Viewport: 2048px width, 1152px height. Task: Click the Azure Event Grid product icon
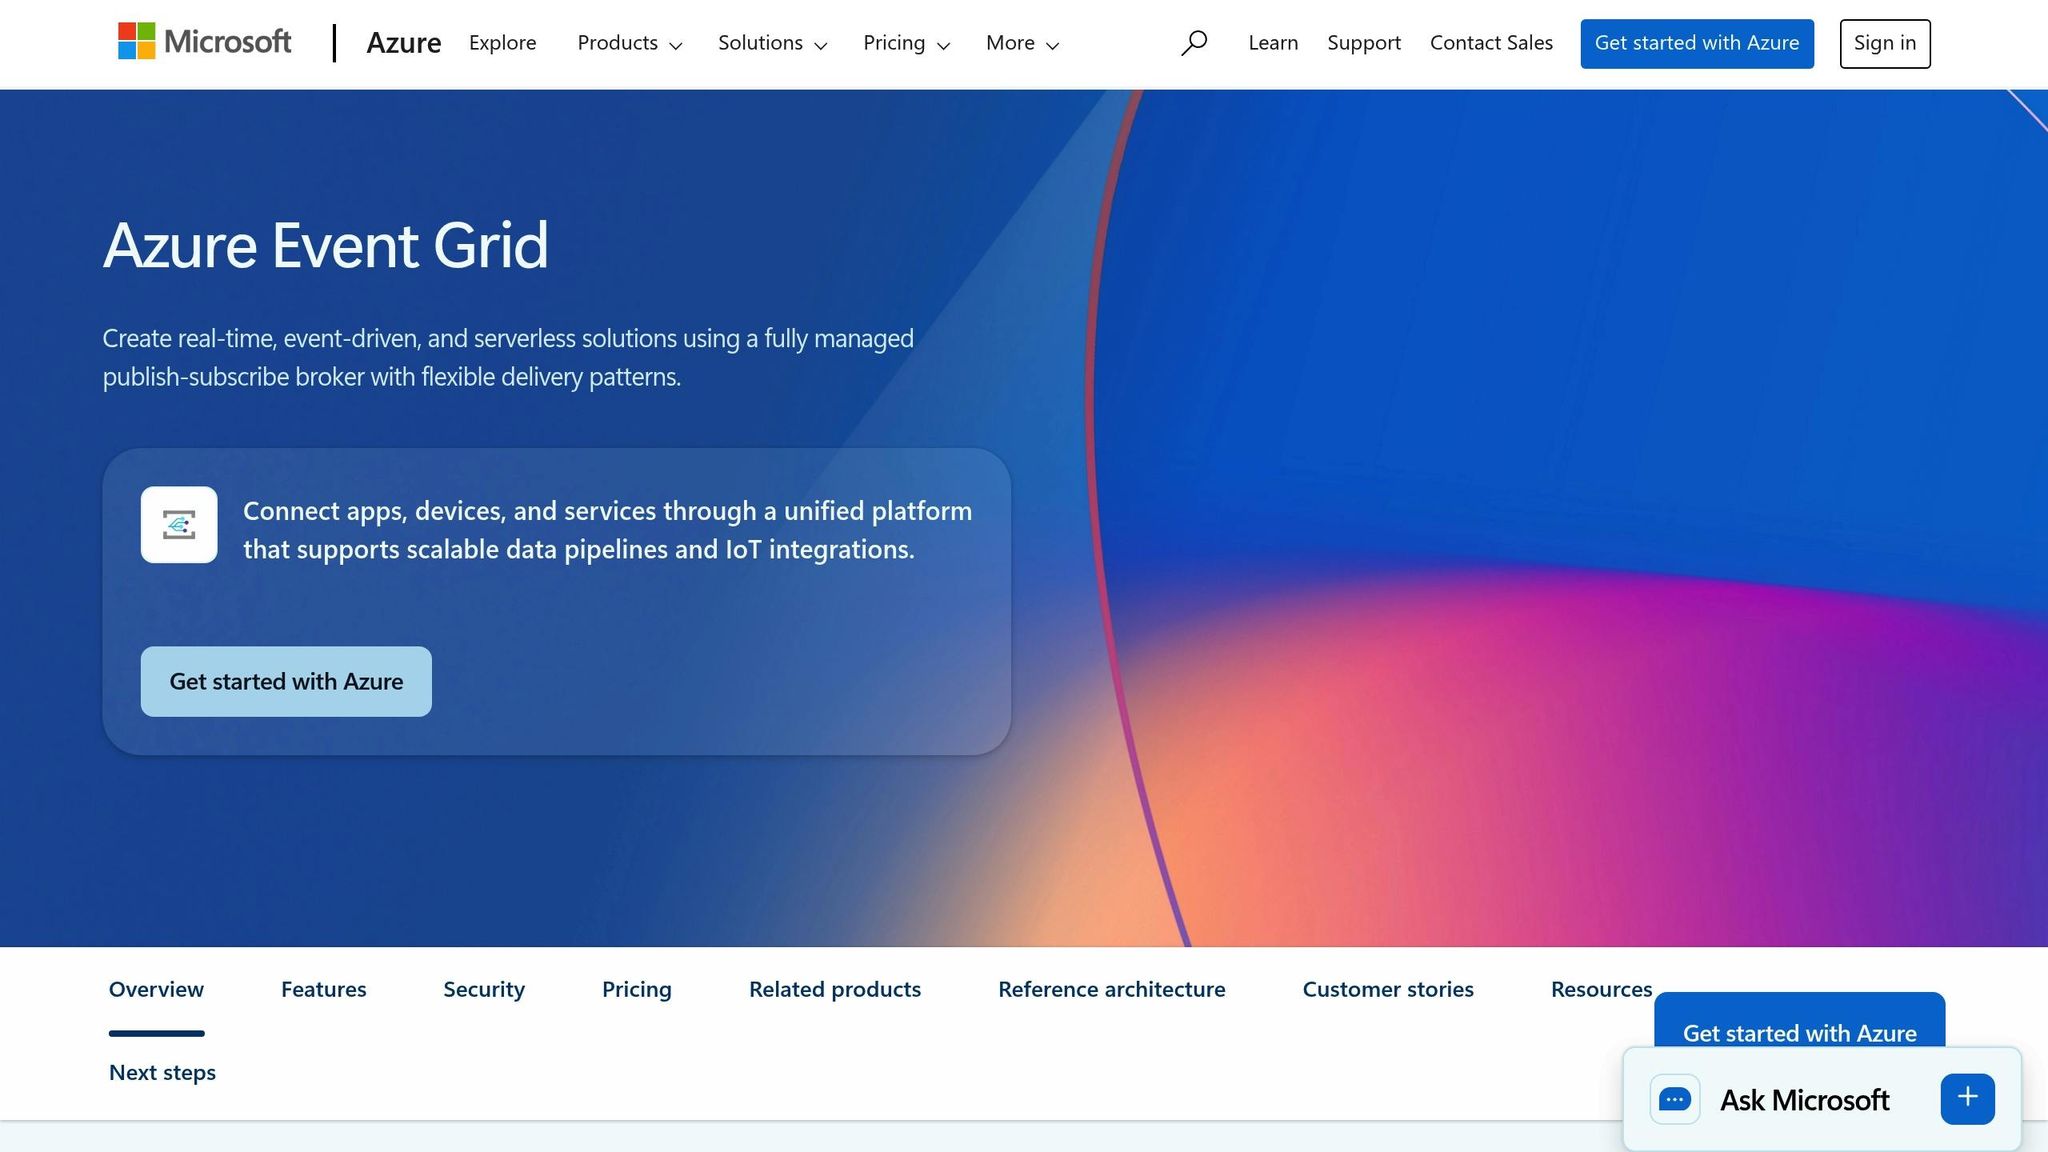[x=179, y=524]
